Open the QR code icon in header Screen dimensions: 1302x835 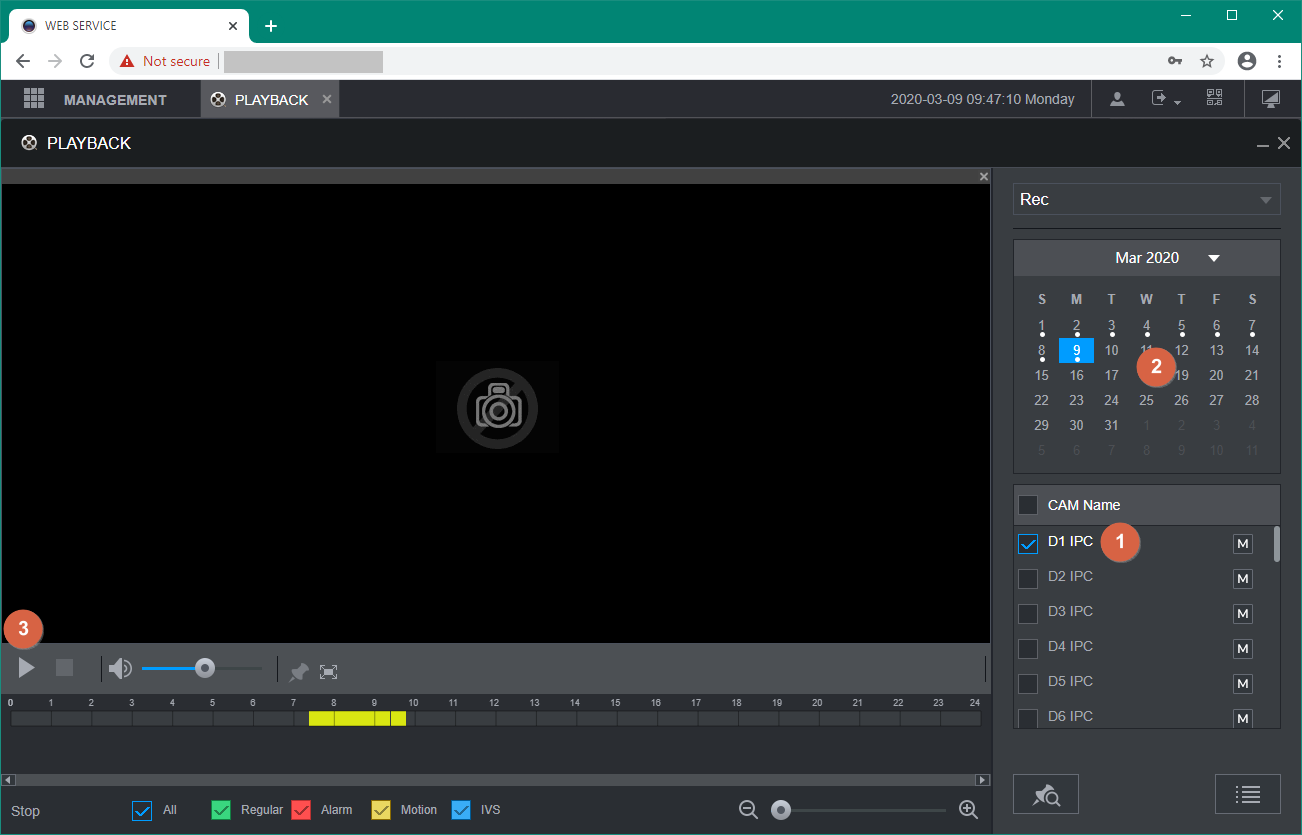[x=1214, y=99]
